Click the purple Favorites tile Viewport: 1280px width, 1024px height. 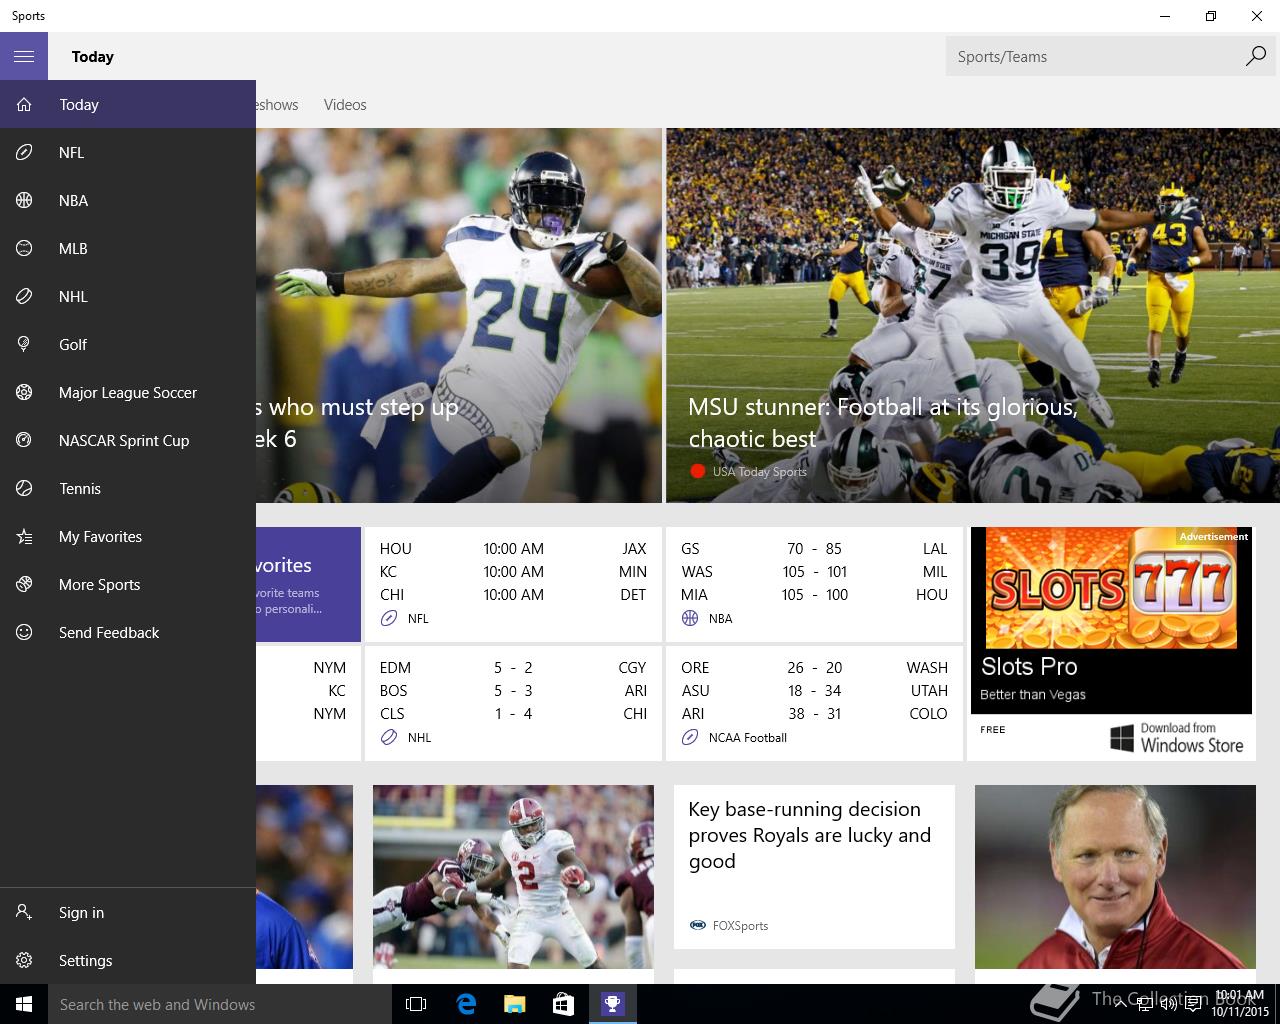click(308, 584)
